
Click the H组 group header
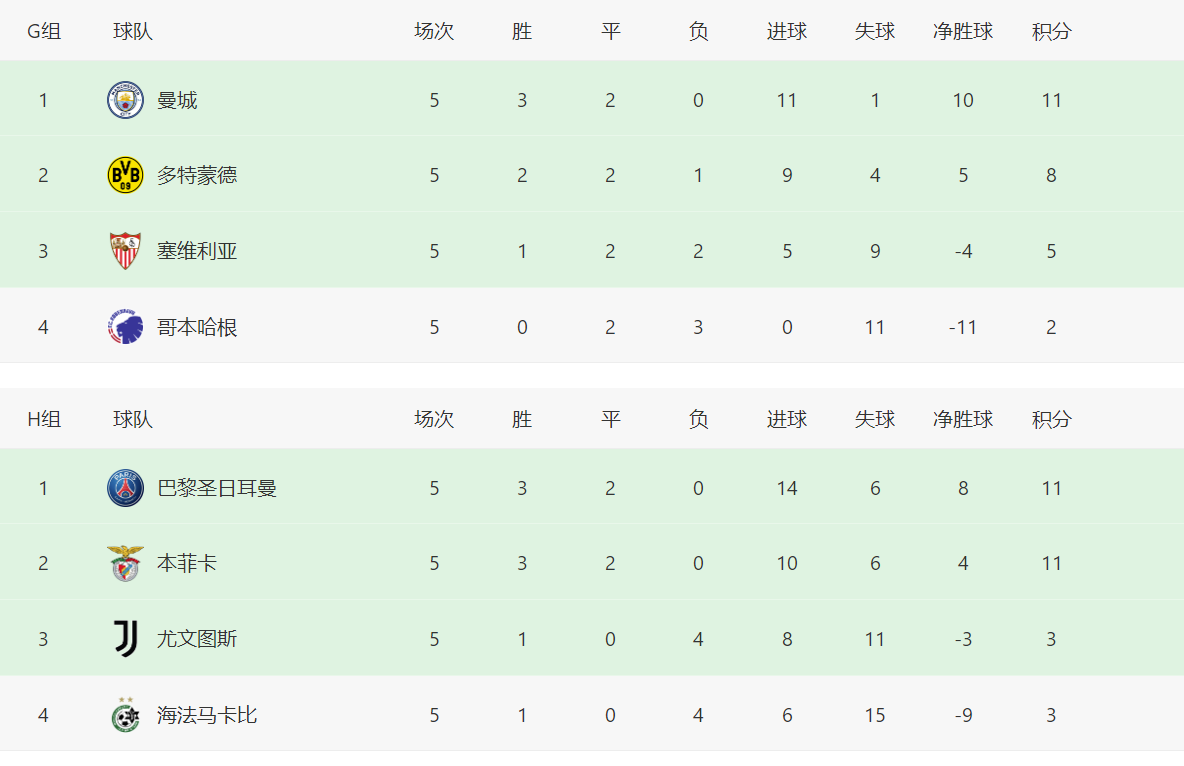[44, 419]
